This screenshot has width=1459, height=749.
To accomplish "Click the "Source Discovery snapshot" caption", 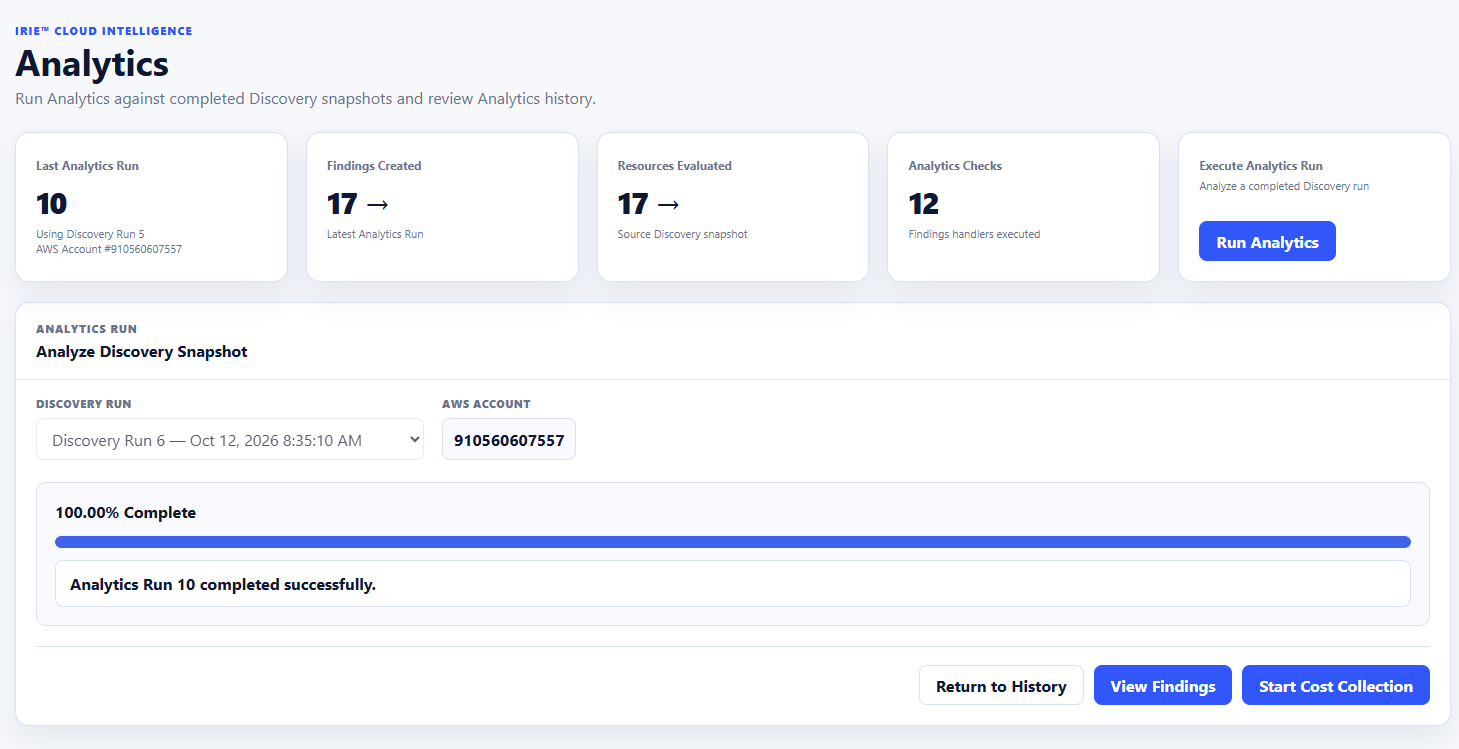I will pyautogui.click(x=683, y=234).
